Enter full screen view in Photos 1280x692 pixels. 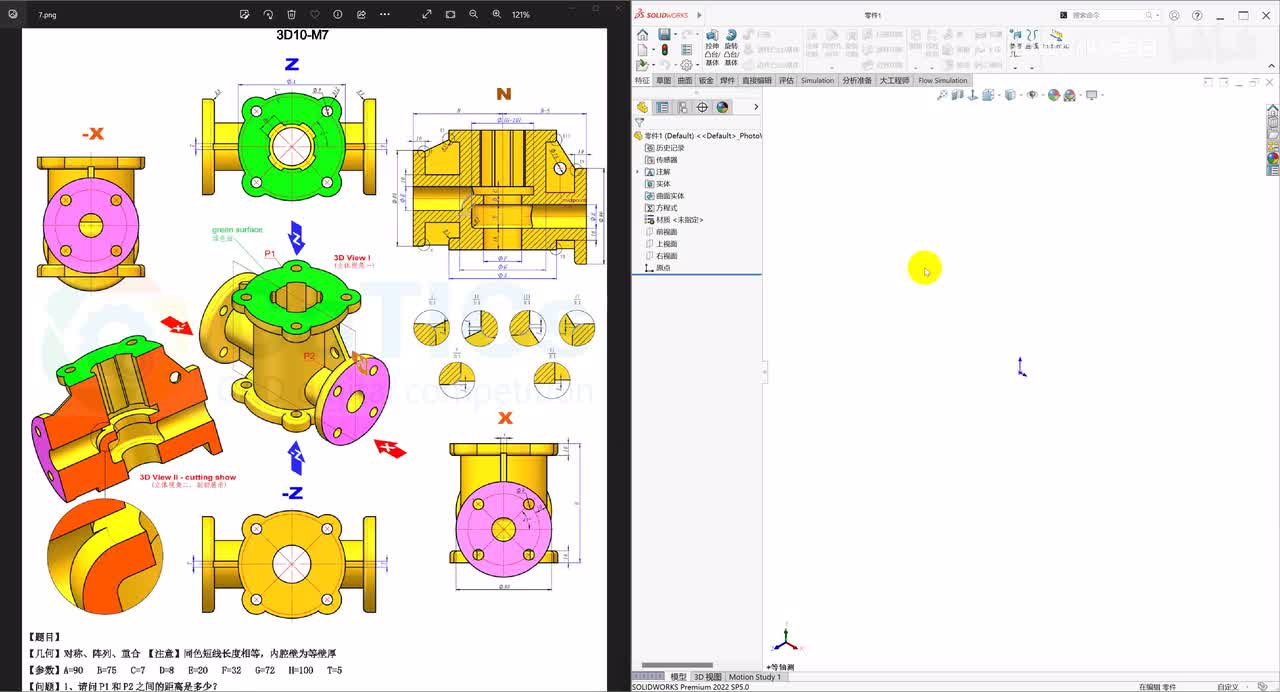tap(427, 15)
